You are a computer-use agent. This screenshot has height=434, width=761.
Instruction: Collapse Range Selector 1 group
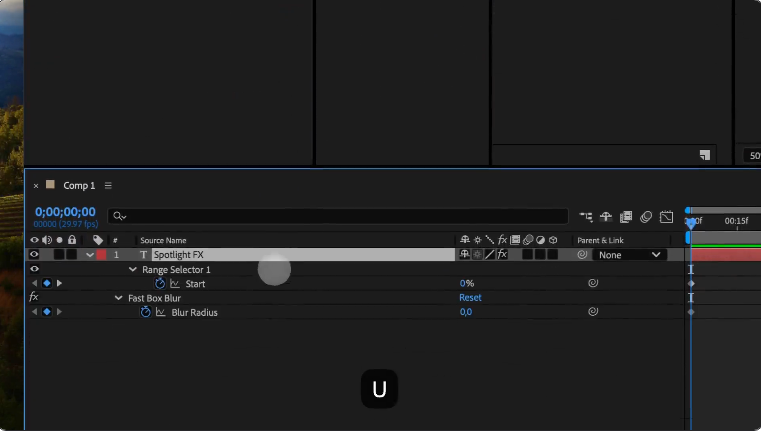132,270
